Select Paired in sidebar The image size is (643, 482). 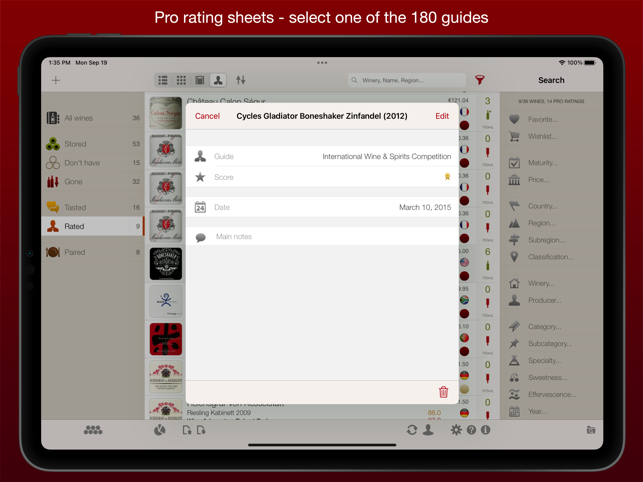(93, 252)
